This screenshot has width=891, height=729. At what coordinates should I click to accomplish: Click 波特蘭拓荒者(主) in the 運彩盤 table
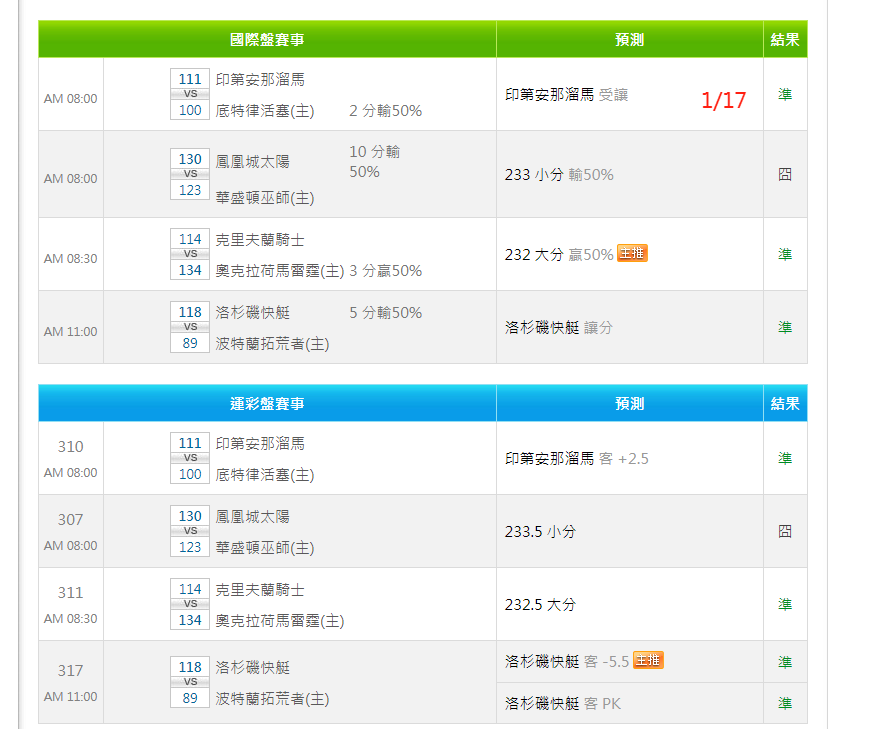click(272, 698)
